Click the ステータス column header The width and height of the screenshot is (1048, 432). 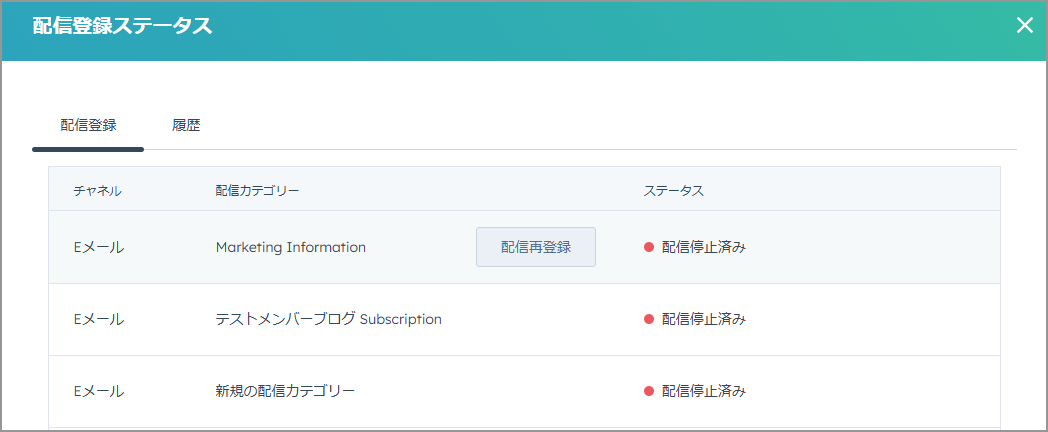pos(674,191)
